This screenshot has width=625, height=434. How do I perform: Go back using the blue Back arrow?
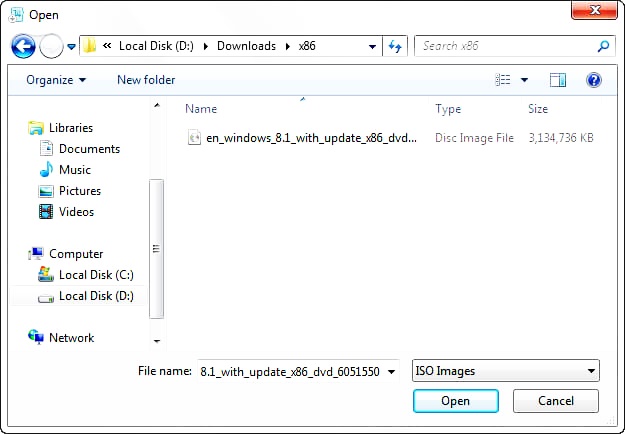23,46
